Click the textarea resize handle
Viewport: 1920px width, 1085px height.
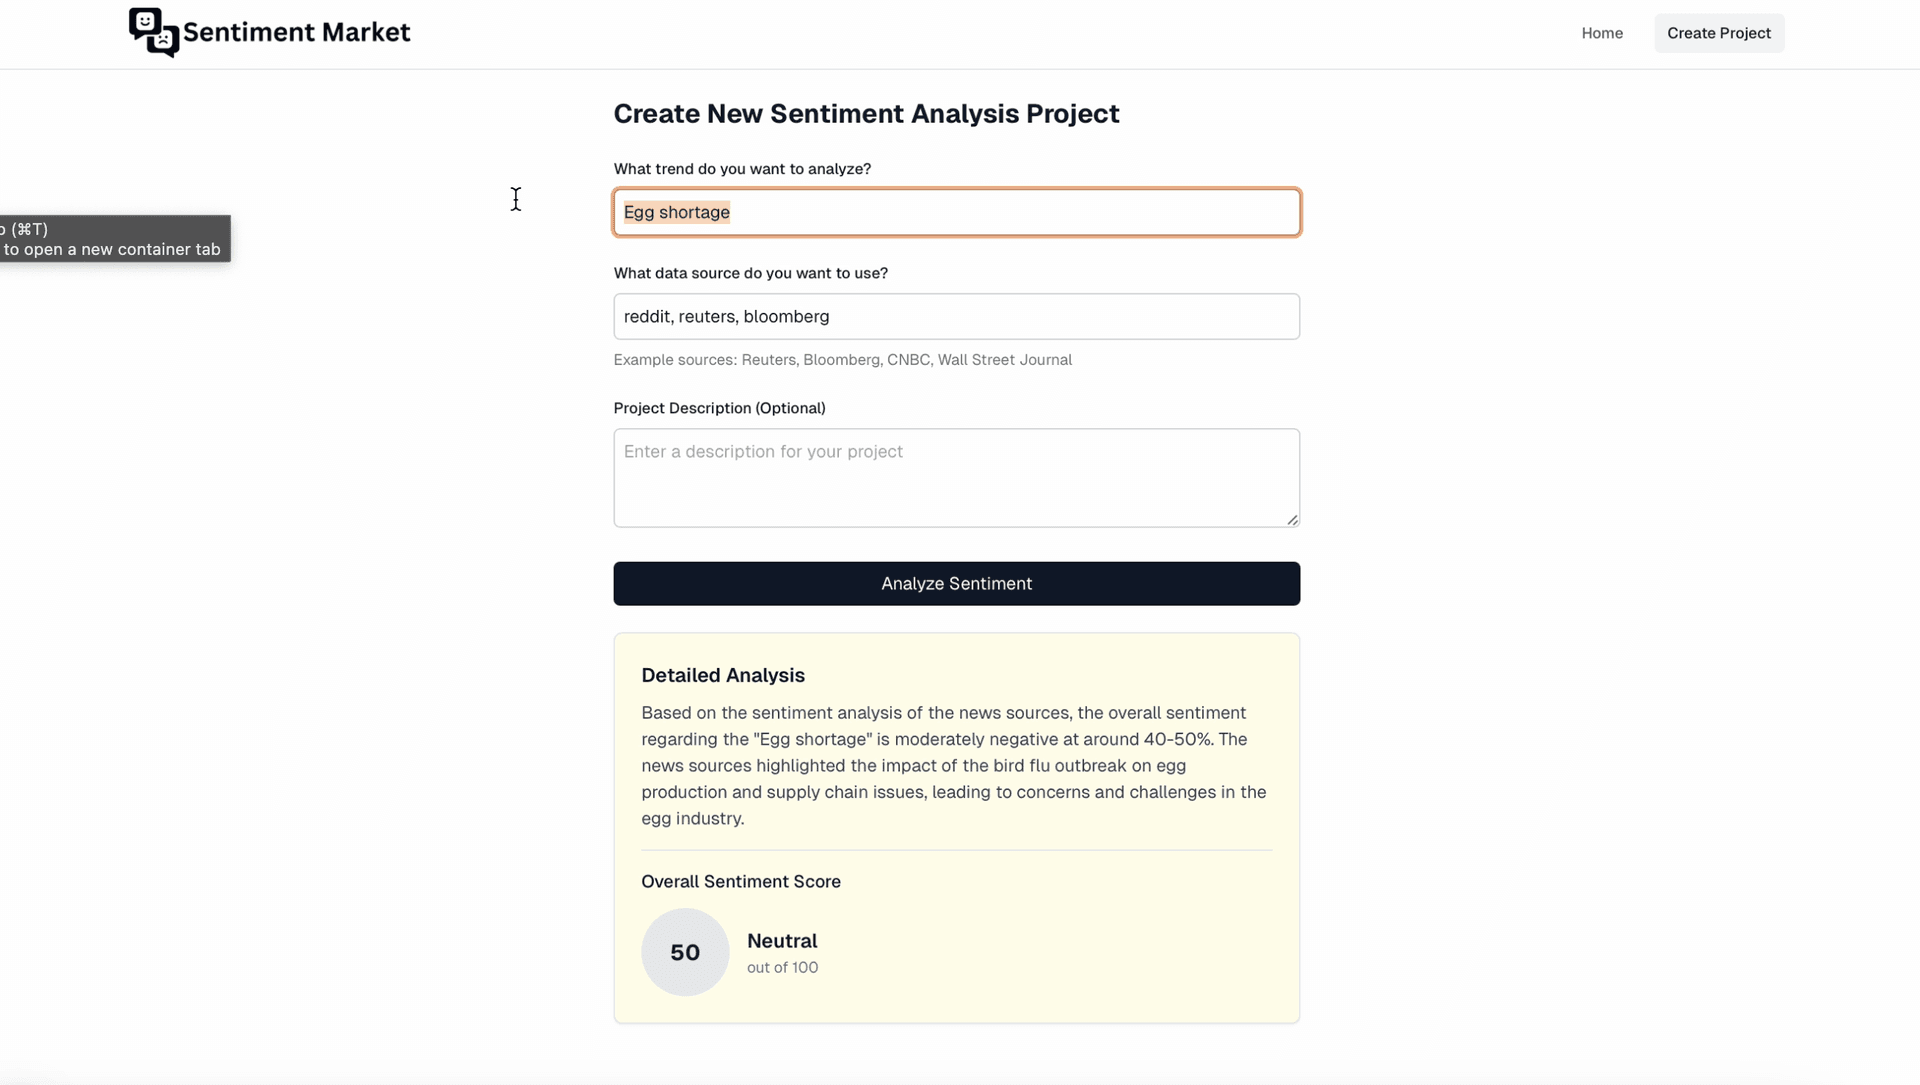1291,519
